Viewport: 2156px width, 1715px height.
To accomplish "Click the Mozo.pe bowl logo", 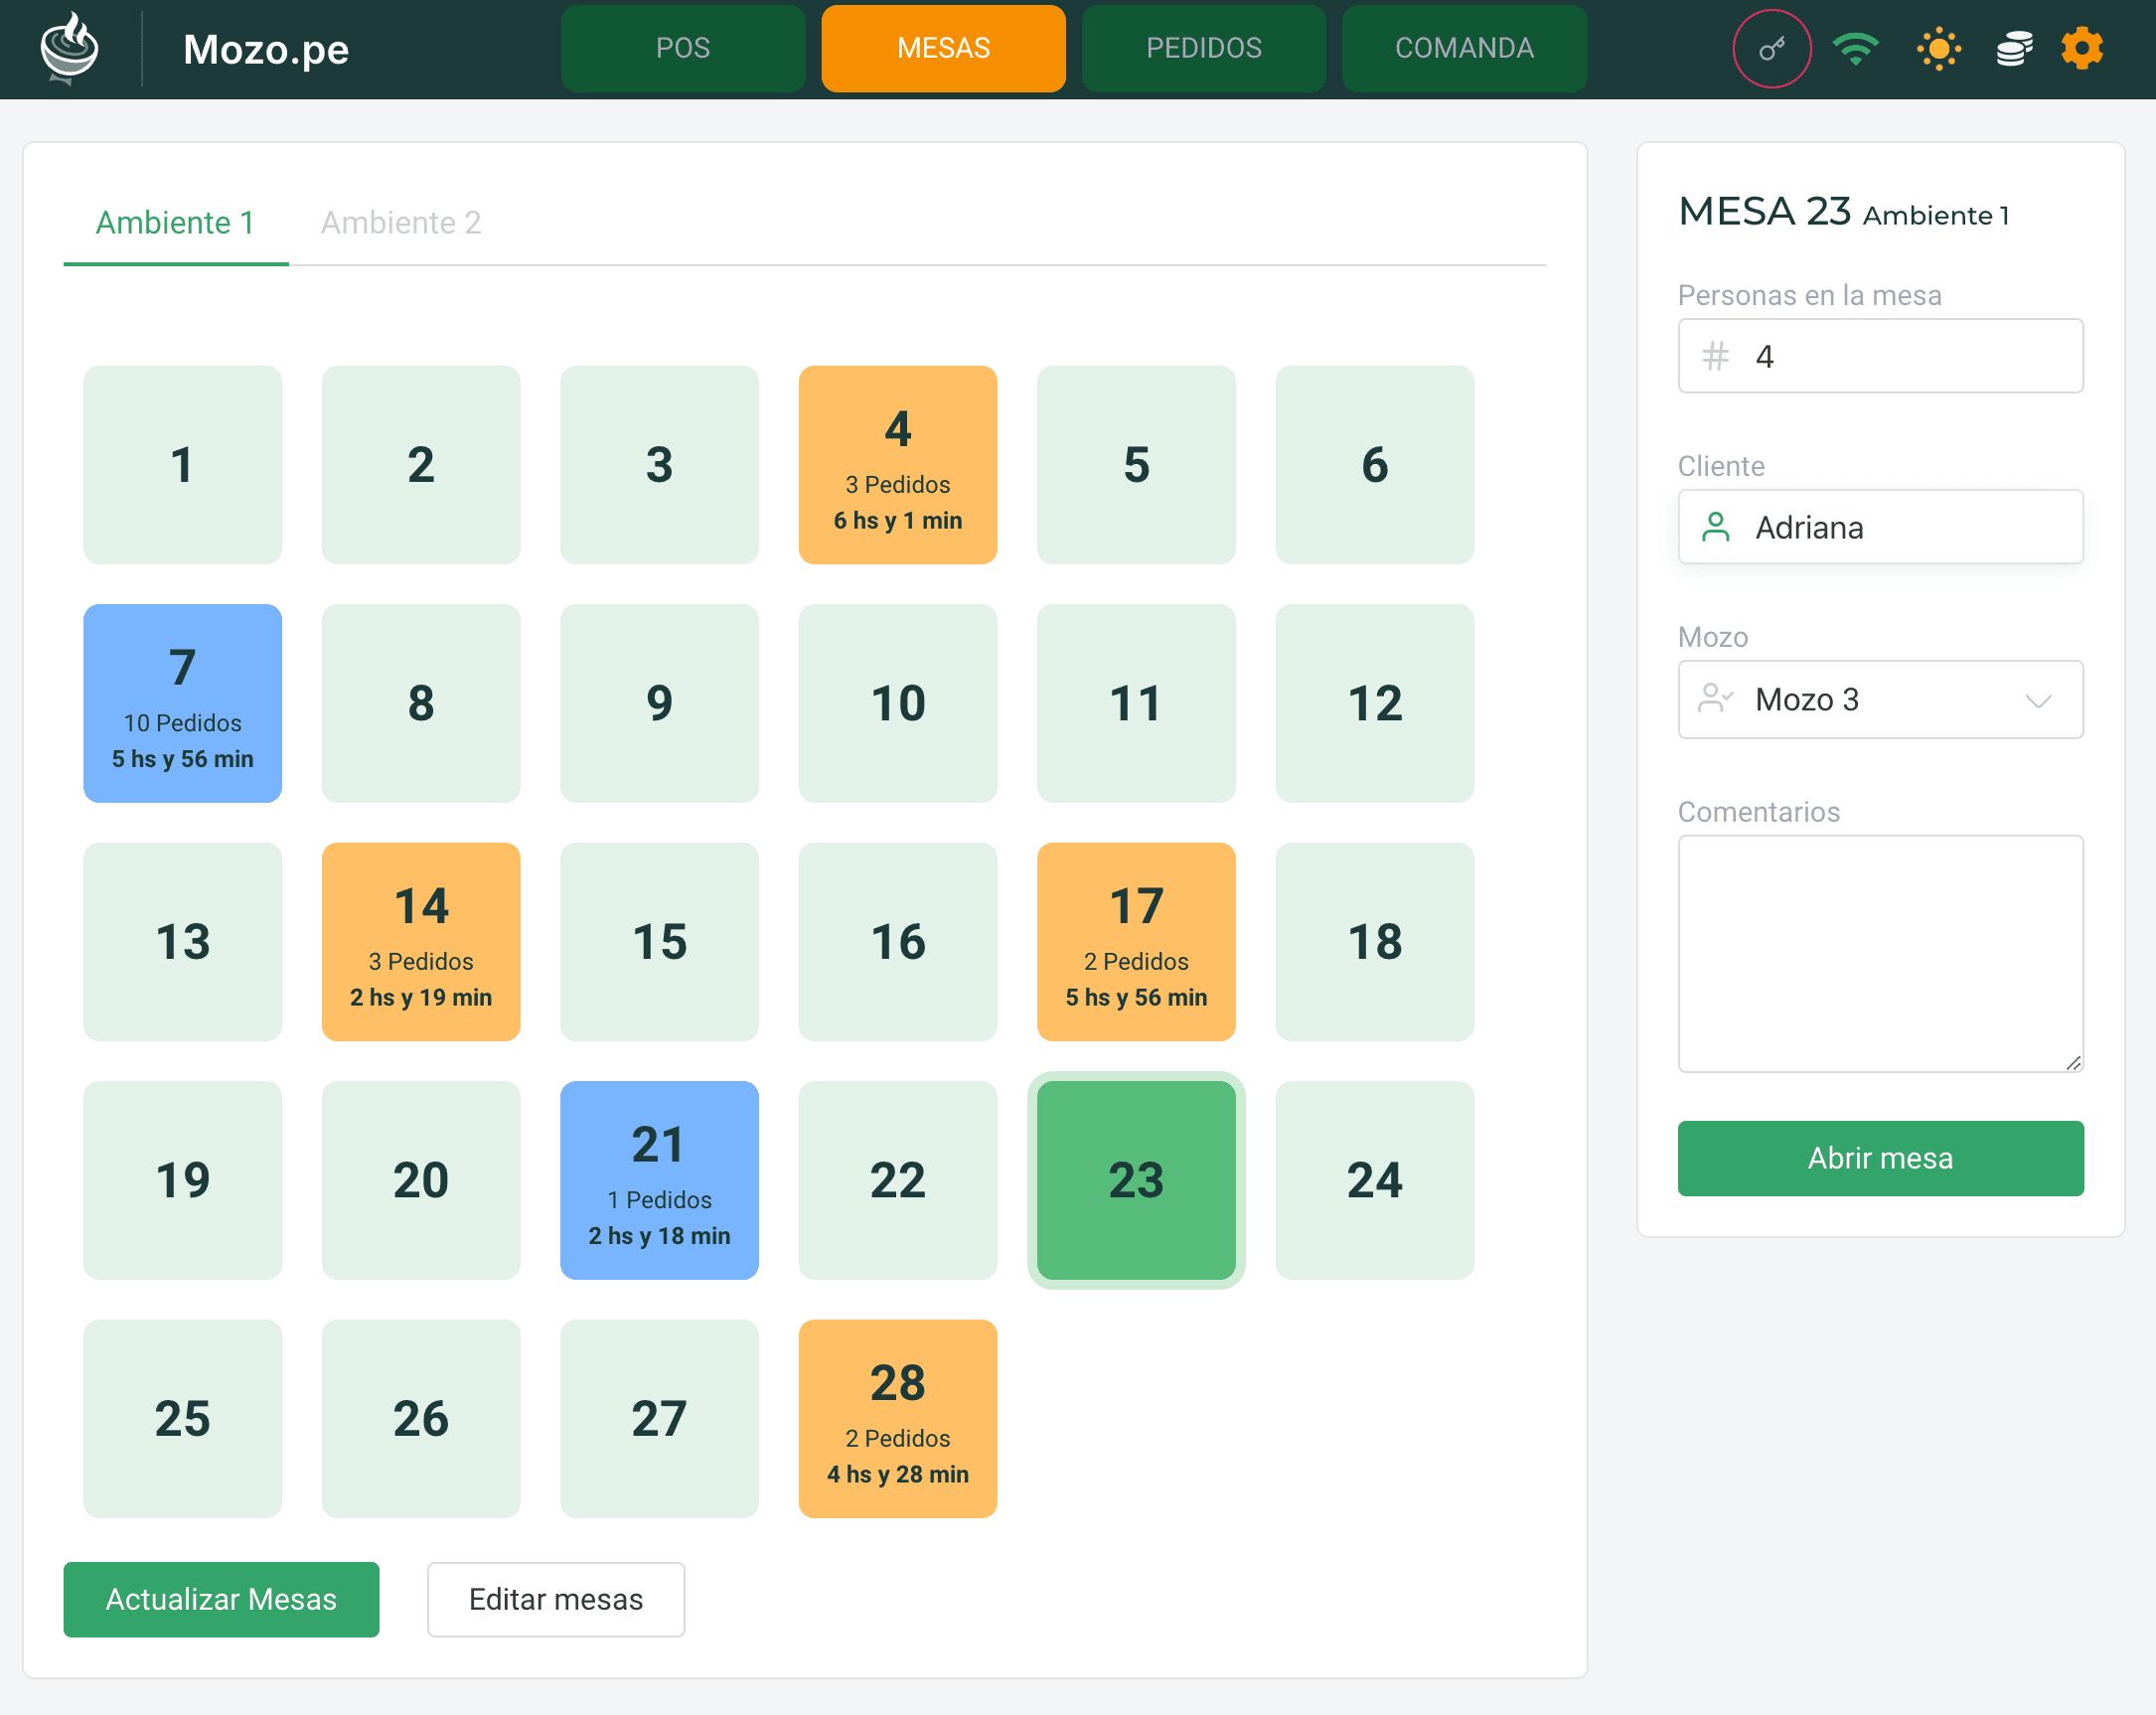I will (69, 48).
